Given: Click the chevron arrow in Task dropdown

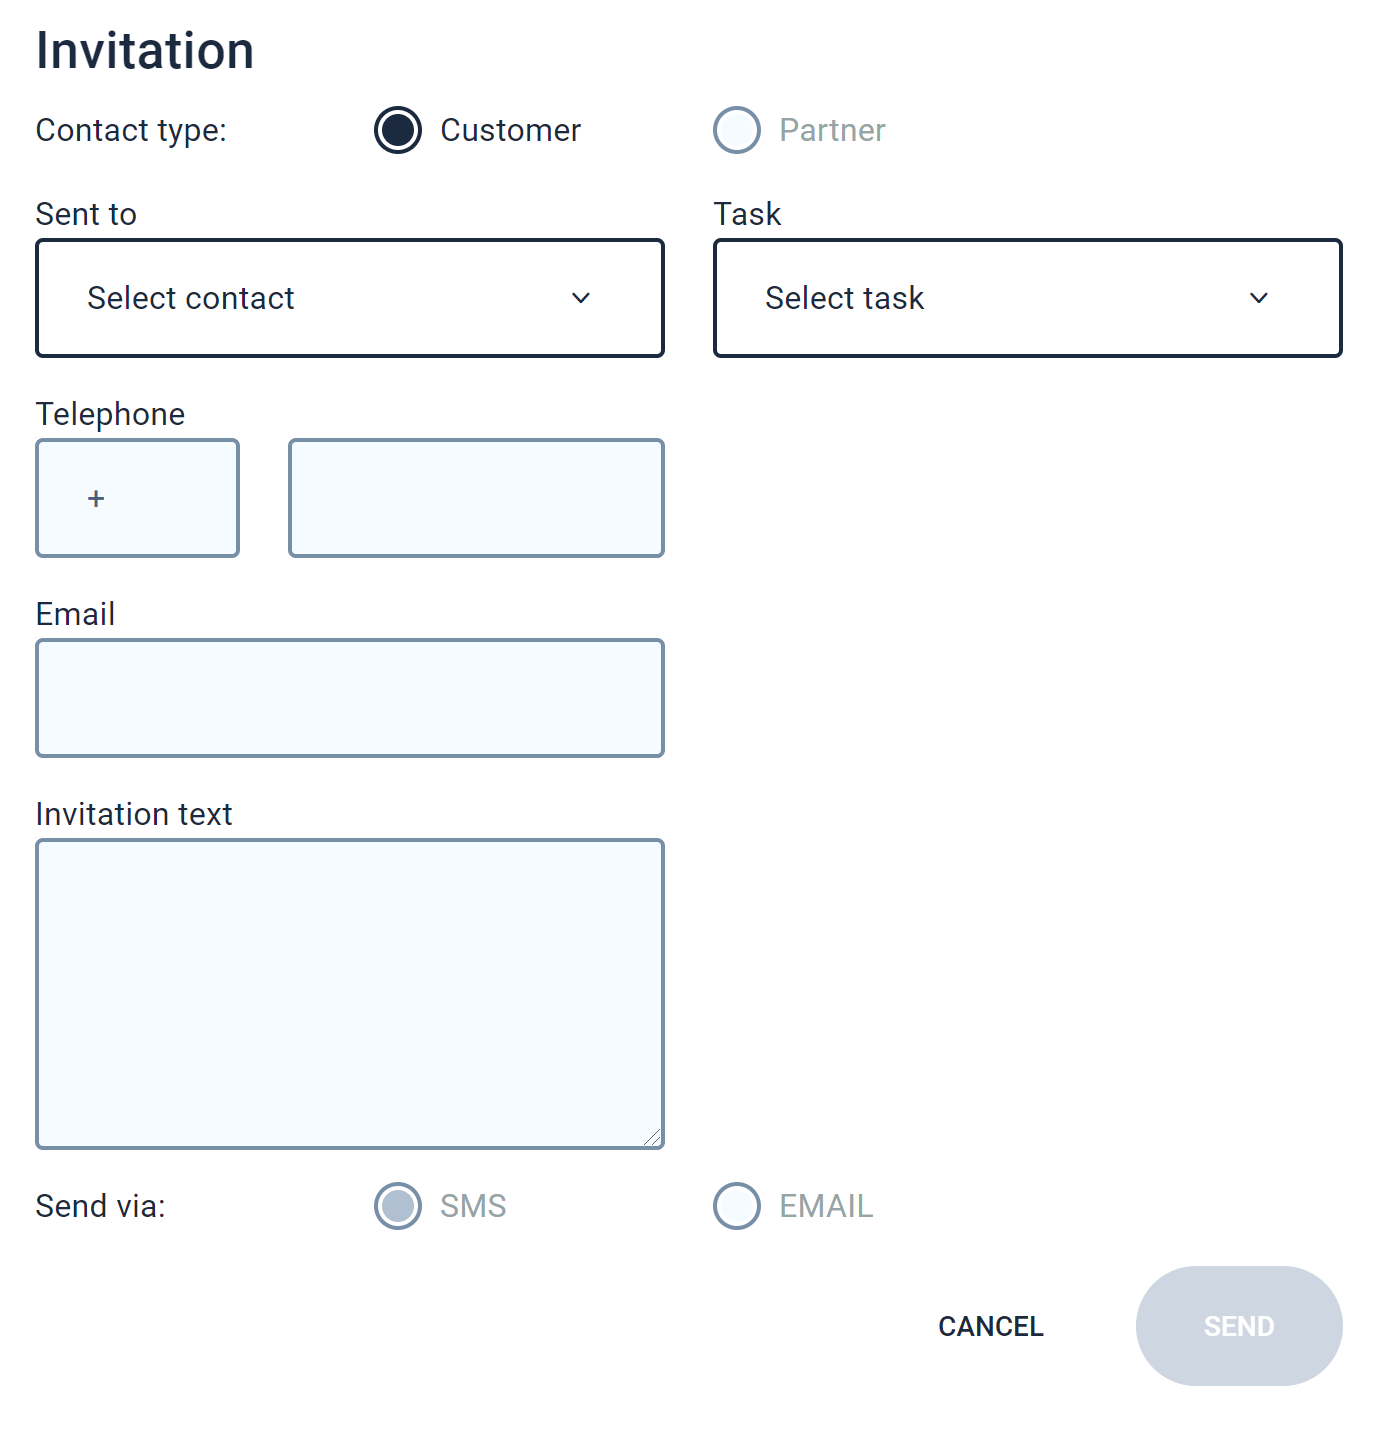Looking at the screenshot, I should click(1259, 298).
